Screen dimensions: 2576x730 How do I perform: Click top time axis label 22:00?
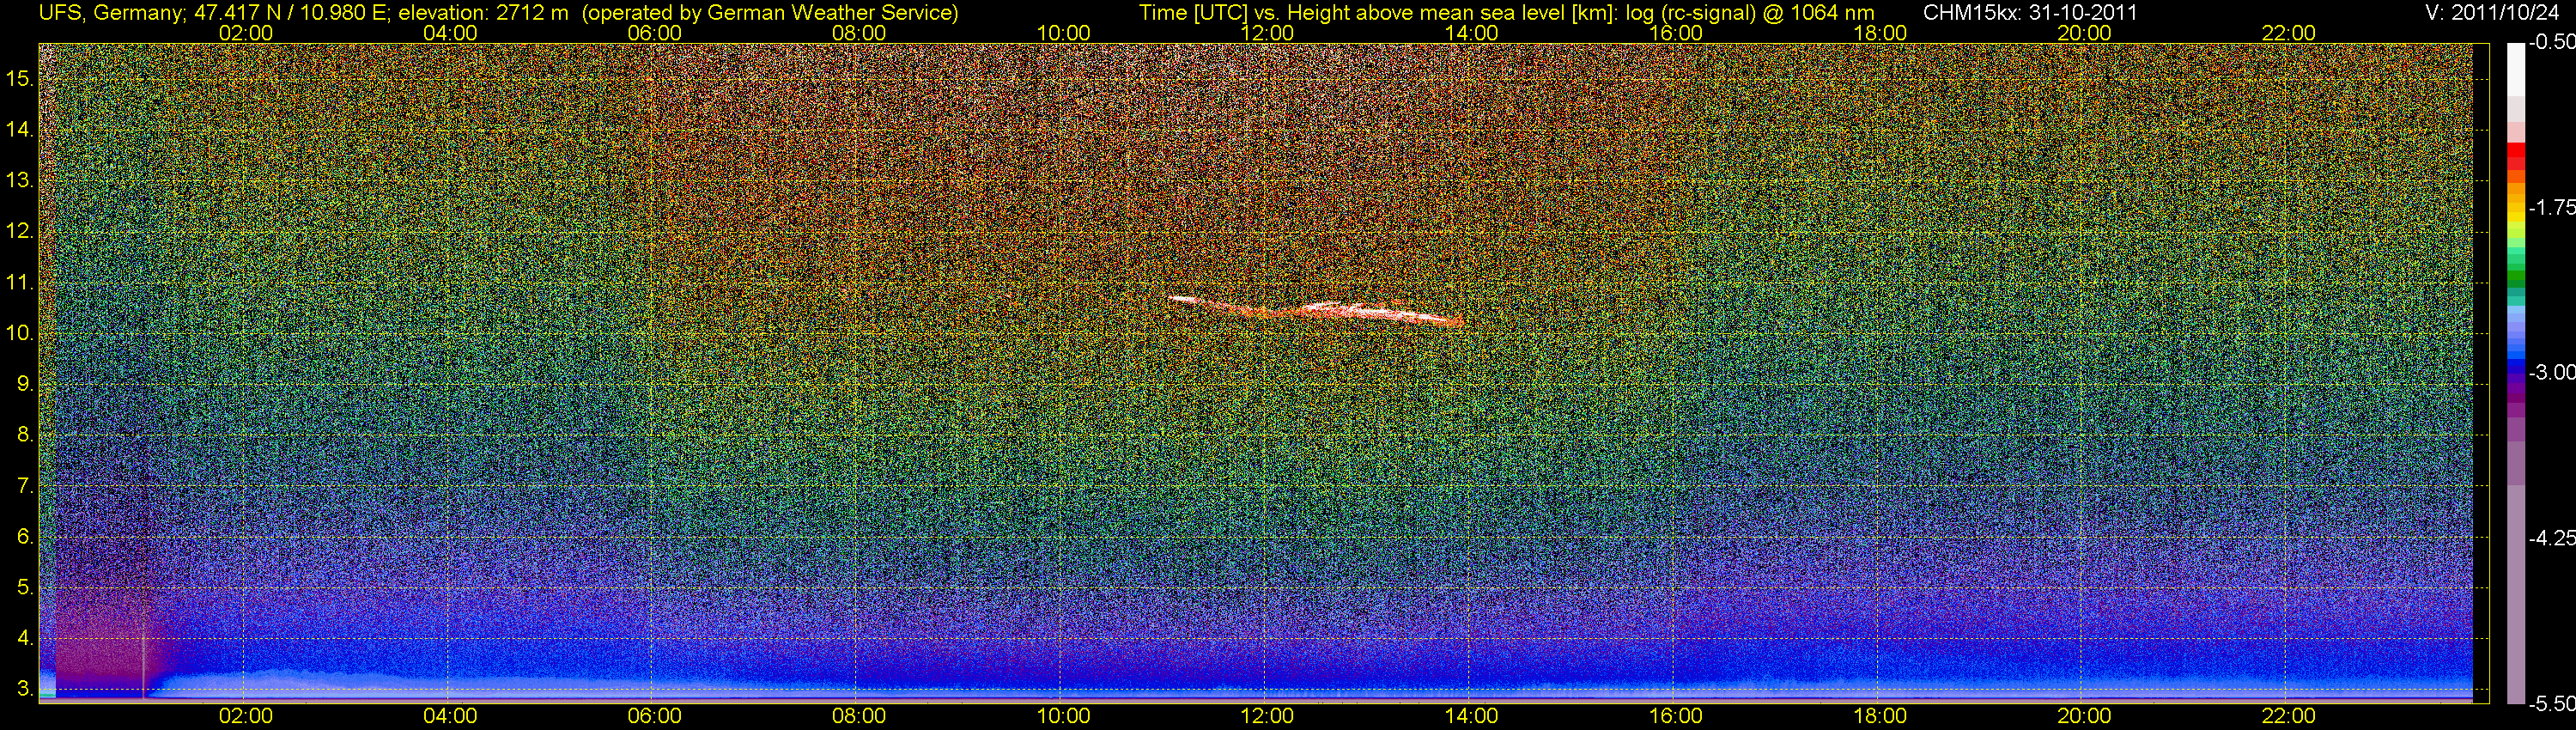coord(2289,33)
